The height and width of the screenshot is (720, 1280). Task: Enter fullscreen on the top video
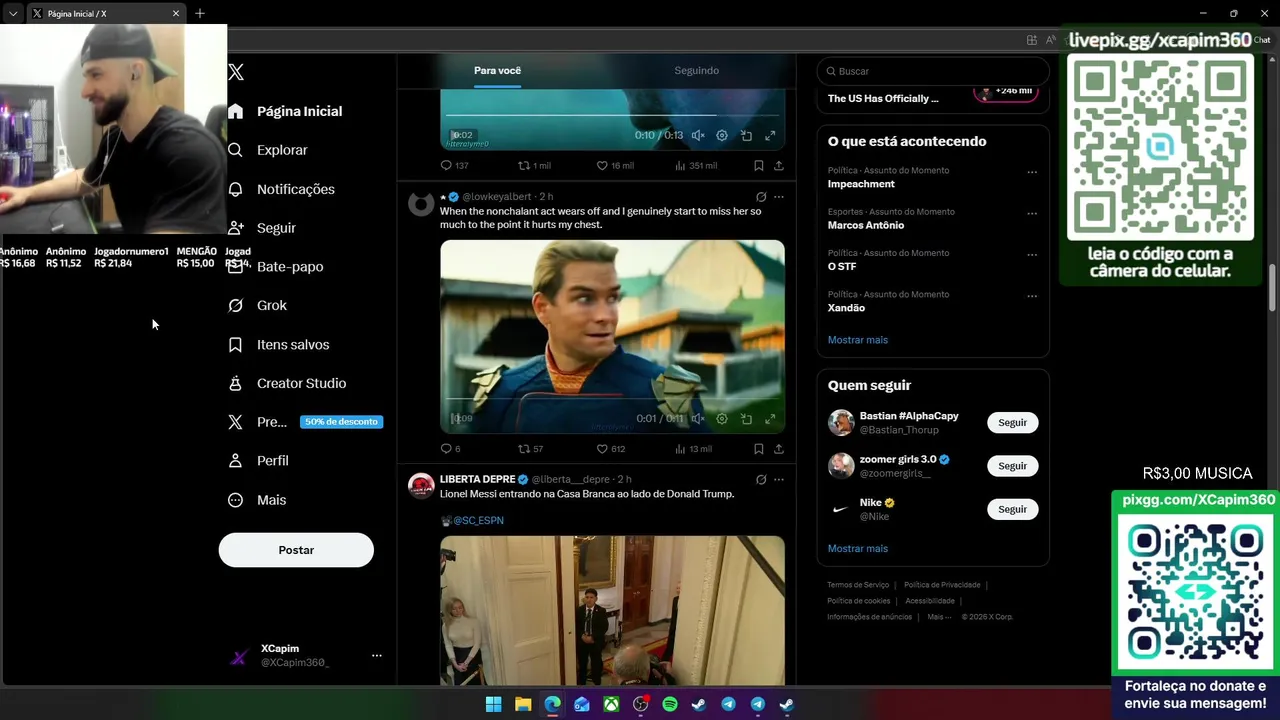coord(770,135)
